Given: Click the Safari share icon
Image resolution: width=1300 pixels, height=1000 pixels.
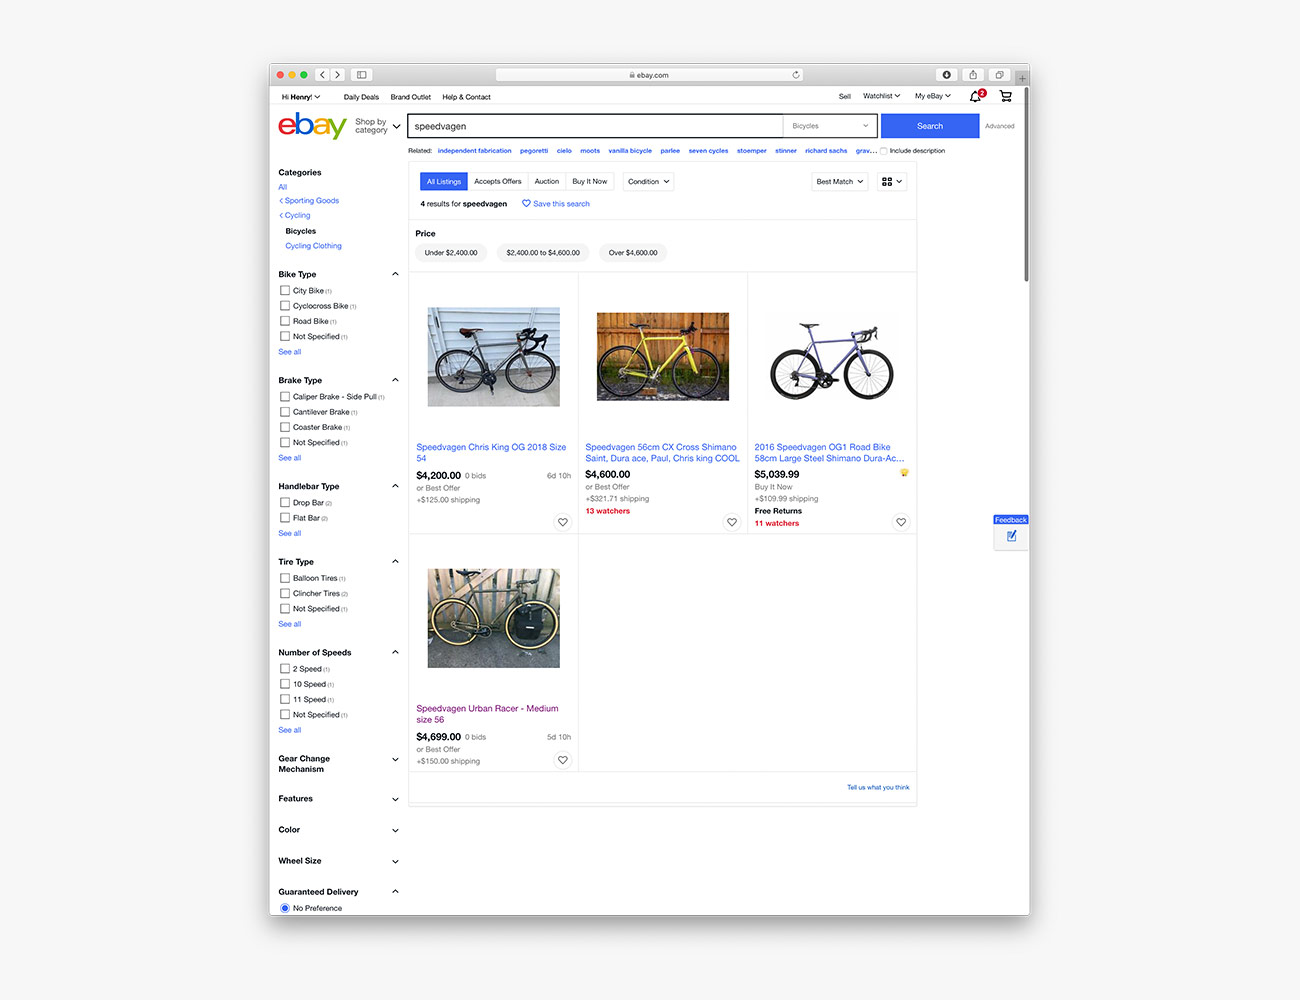Looking at the screenshot, I should (972, 75).
